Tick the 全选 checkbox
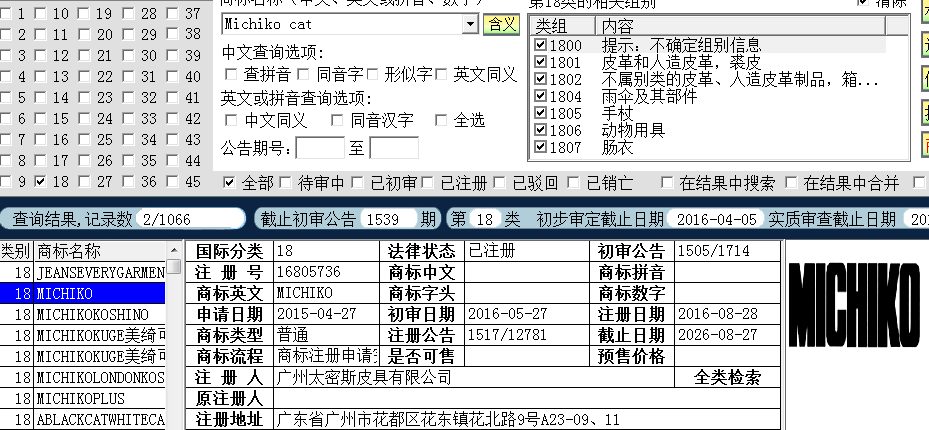This screenshot has width=929, height=430. point(441,120)
